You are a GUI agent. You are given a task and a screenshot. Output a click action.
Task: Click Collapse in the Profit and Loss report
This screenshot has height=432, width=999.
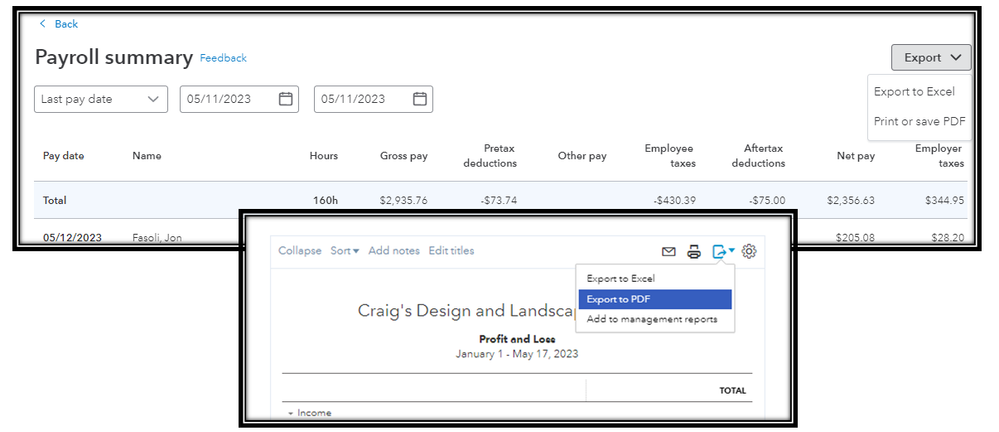[300, 251]
